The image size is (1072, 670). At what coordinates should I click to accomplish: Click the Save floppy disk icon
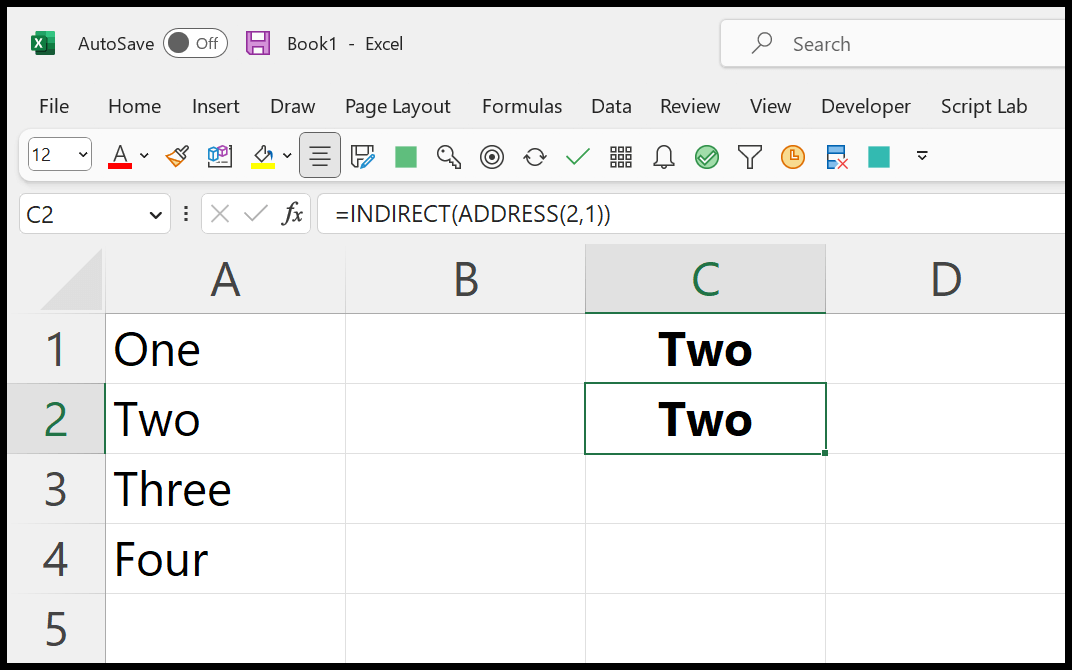coord(258,44)
